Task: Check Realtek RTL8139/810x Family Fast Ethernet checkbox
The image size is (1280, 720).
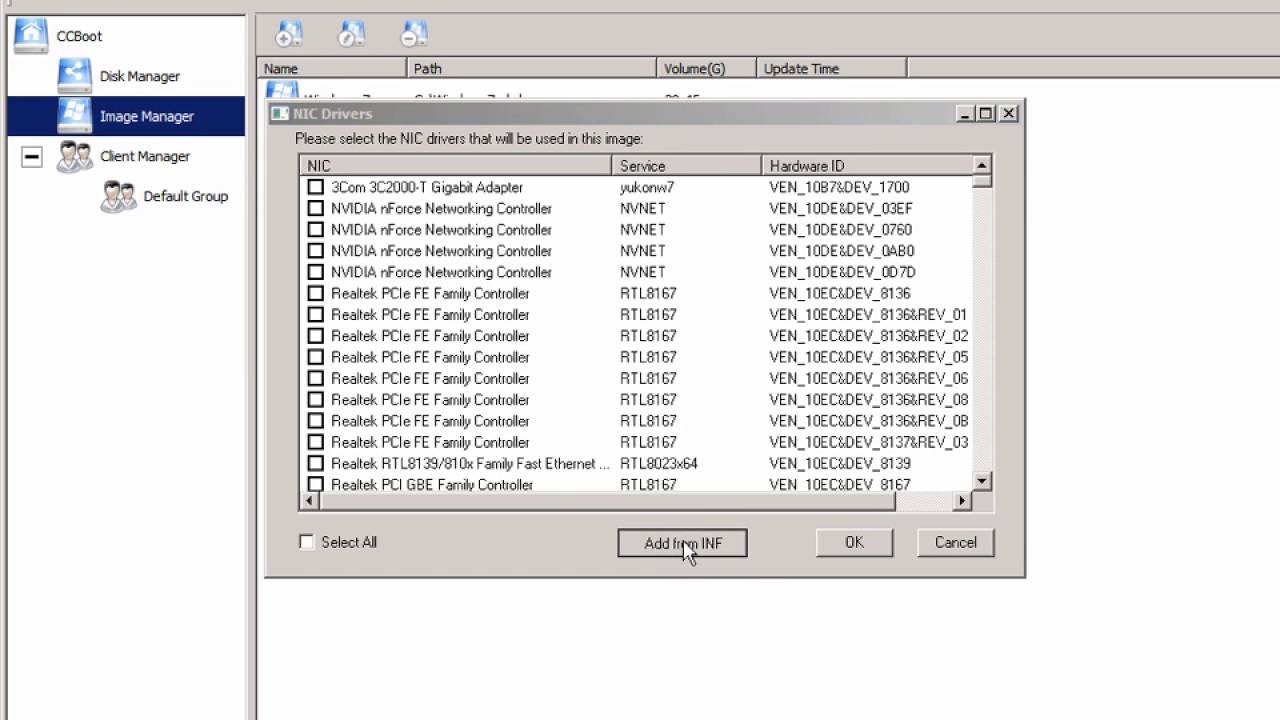Action: click(316, 463)
